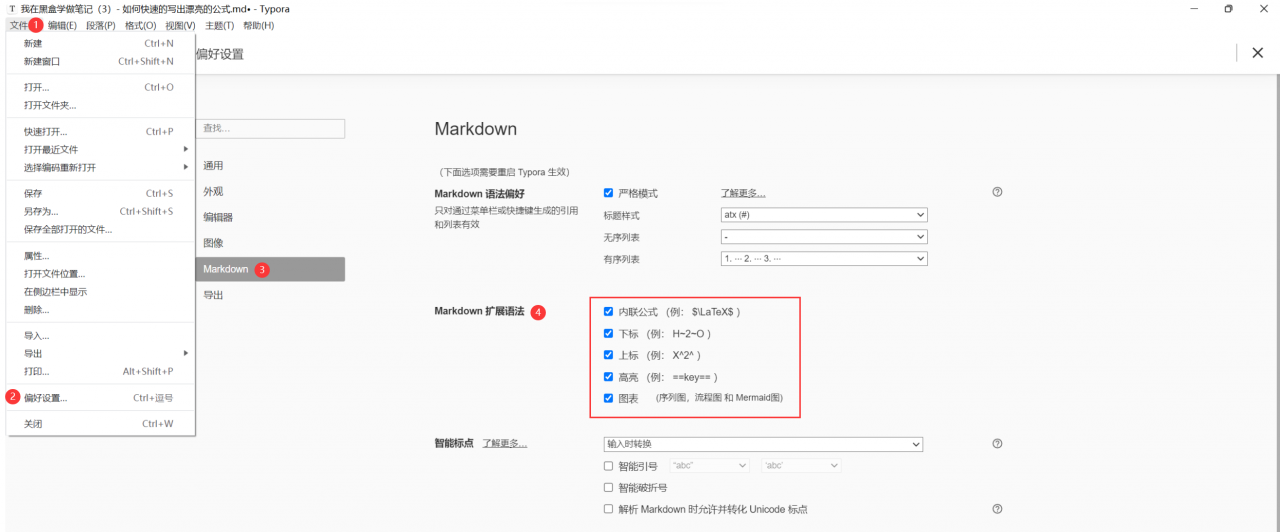Enable 解析 Markdown Unicode 标点 checkbox
This screenshot has width=1280, height=532.
608,509
